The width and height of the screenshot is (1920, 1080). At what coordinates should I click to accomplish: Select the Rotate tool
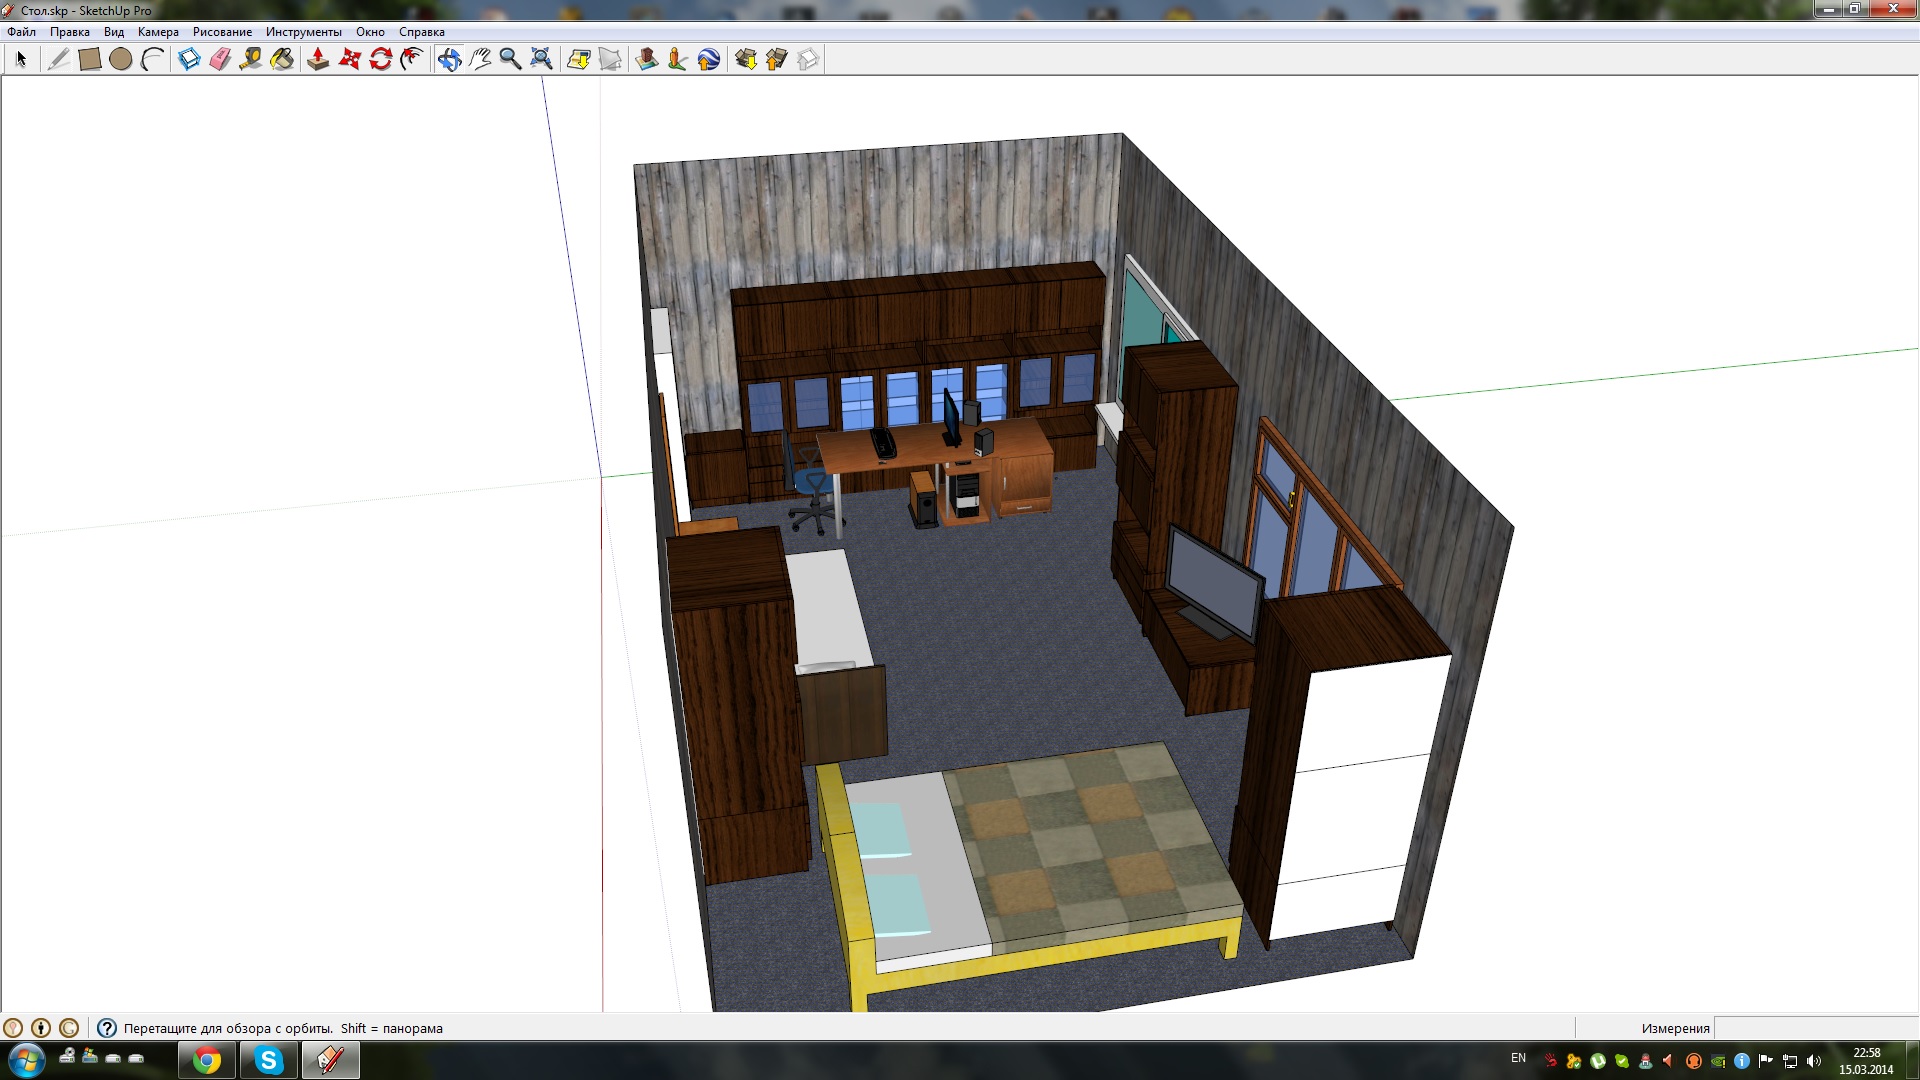[x=380, y=59]
